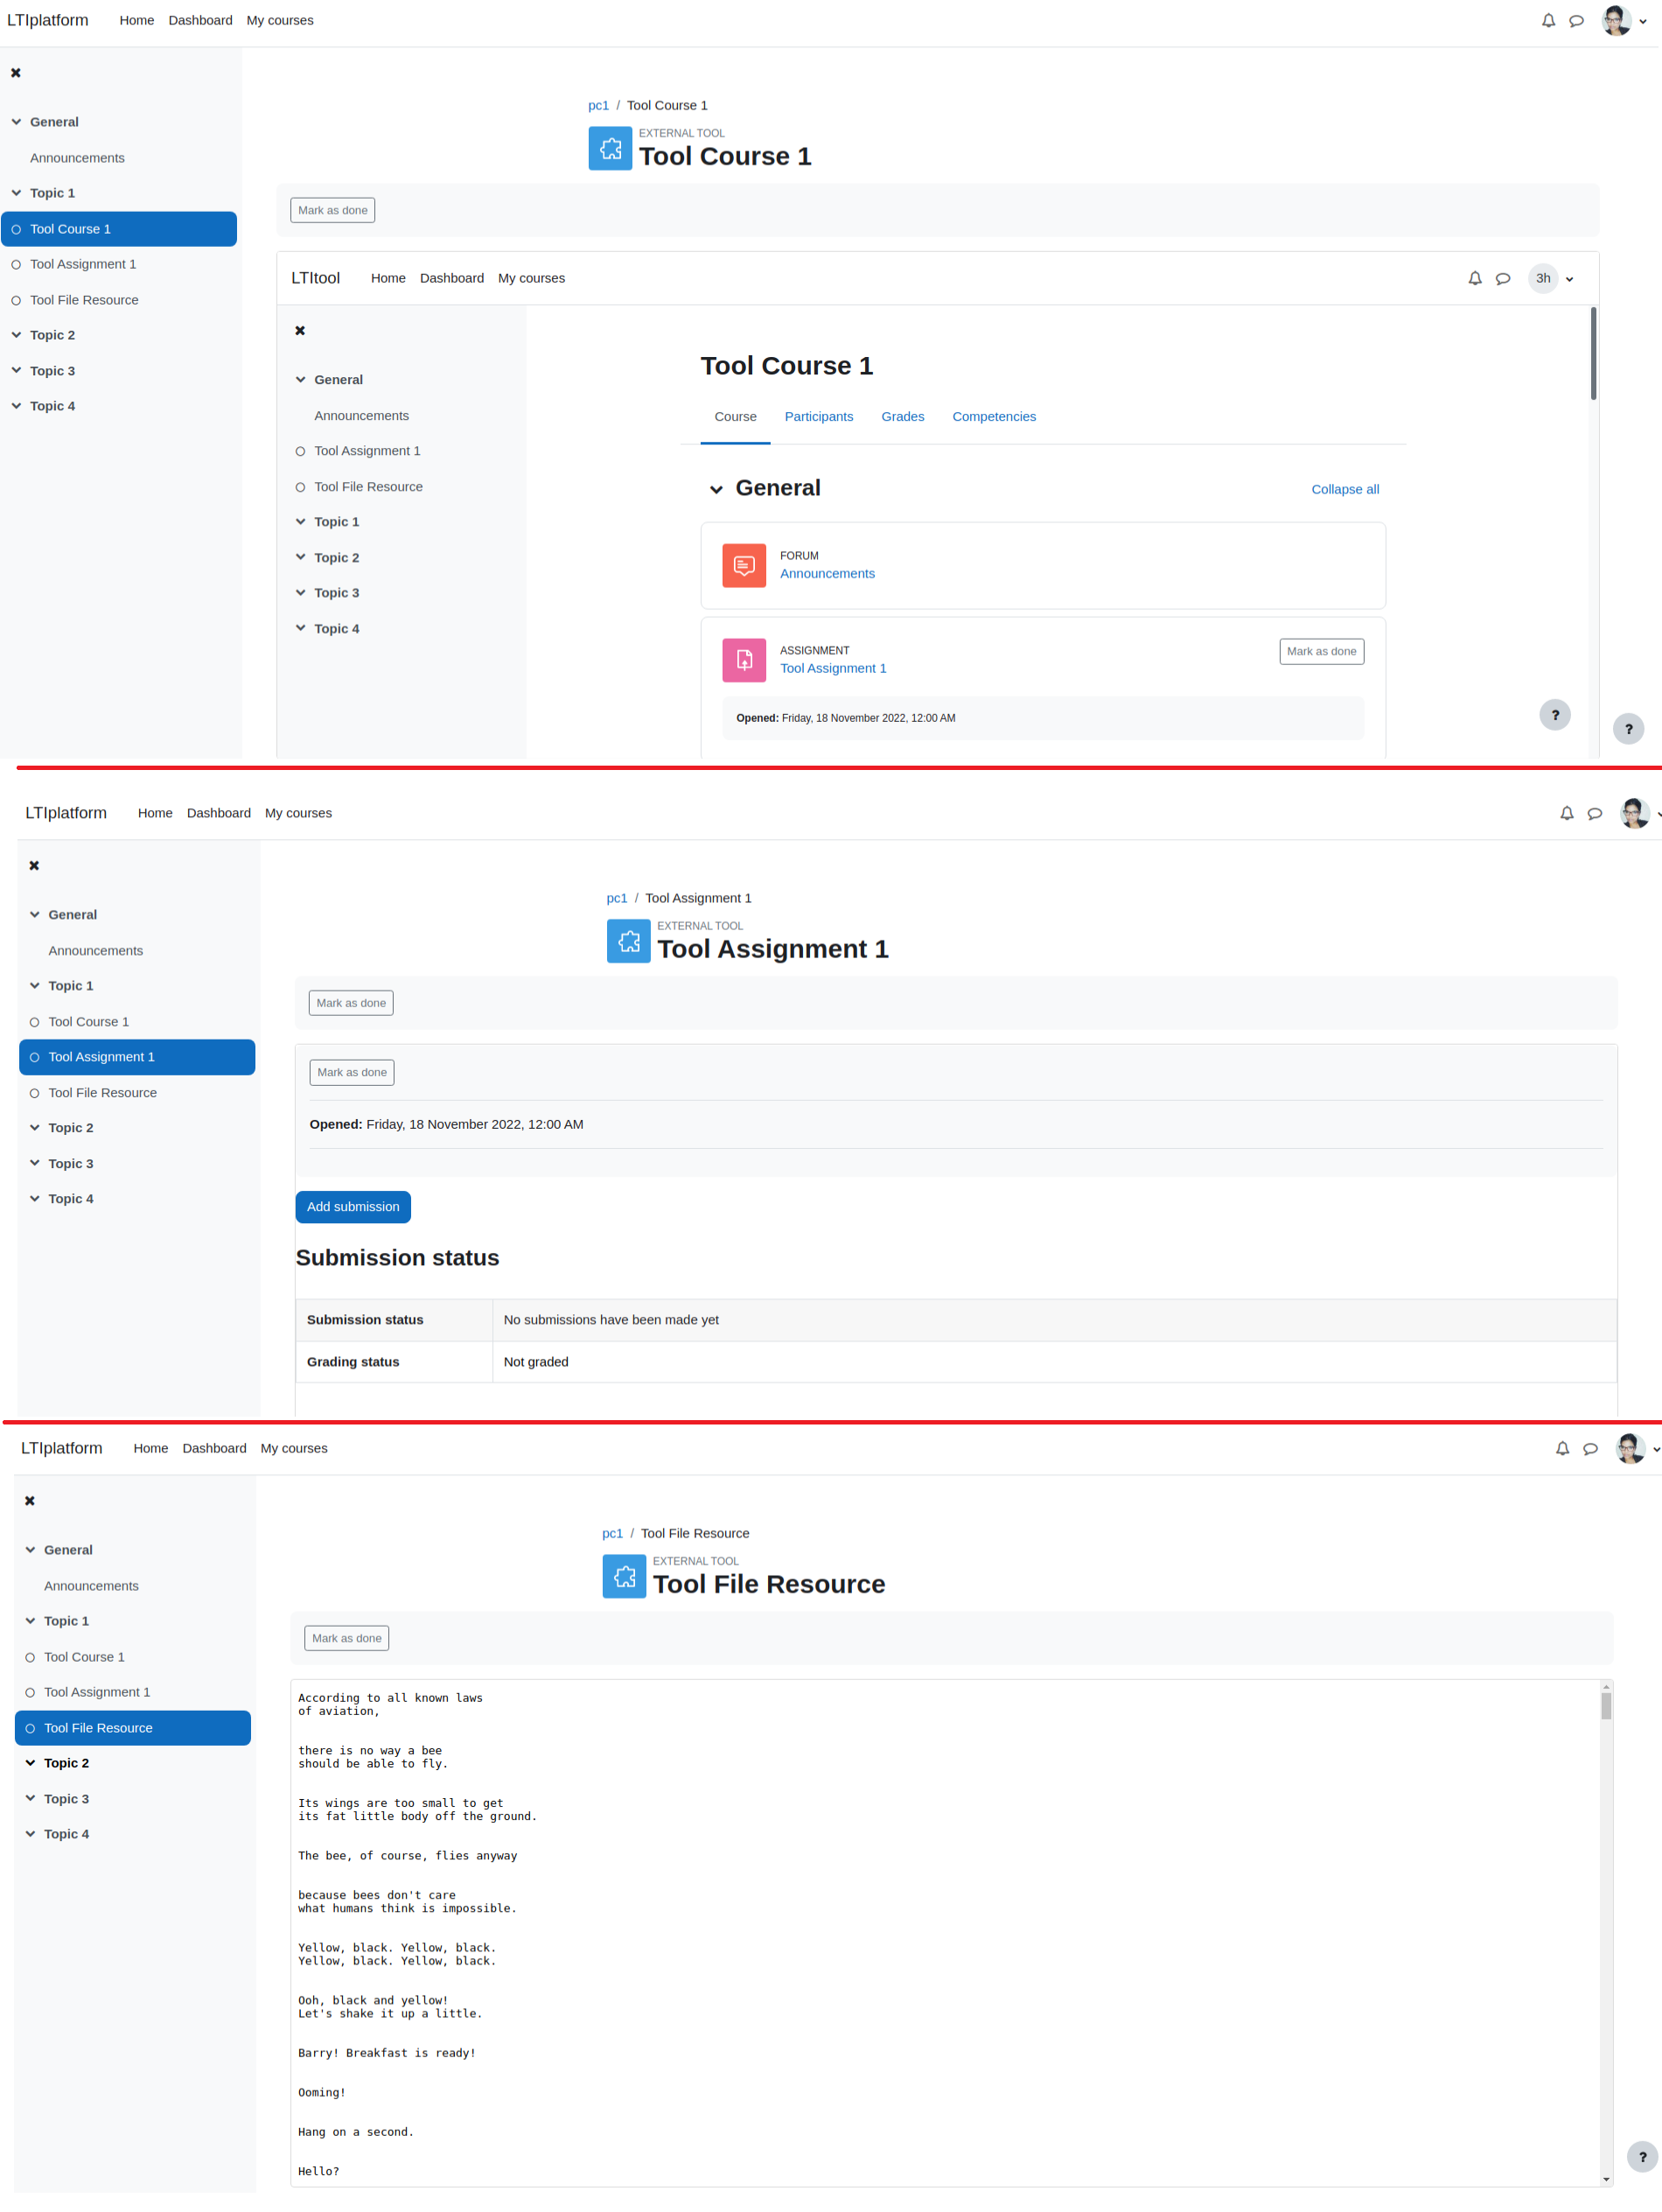Toggle Mark as done under Tool File Resource title
The width and height of the screenshot is (1662, 2212).
pos(347,1638)
